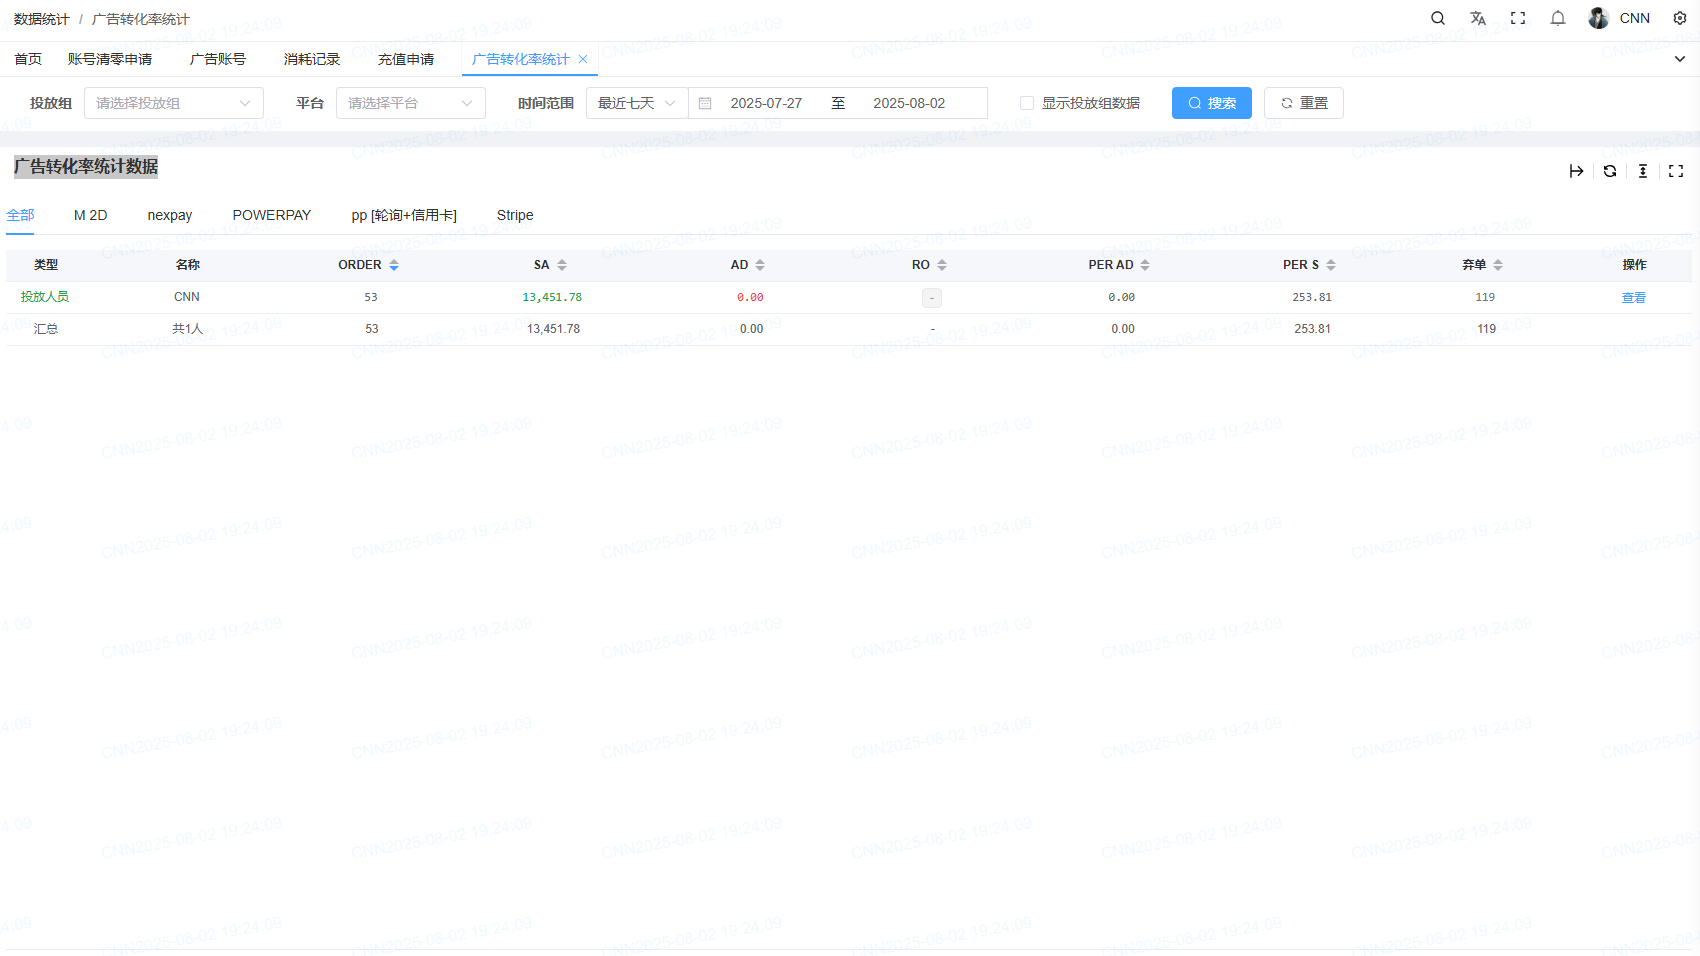Viewport: 1700px width, 956px height.
Task: Click the column export arrow icon
Action: (1576, 171)
